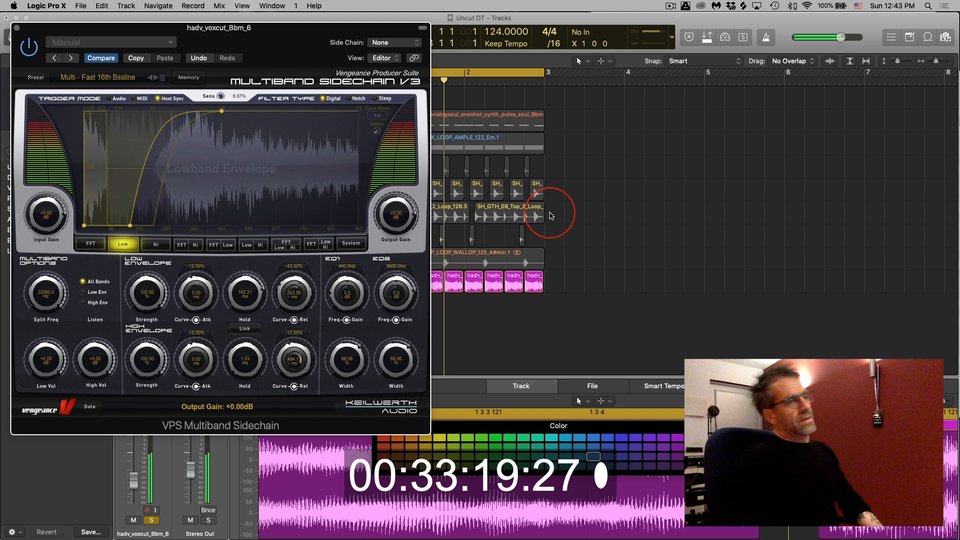Select Notch filter type
960x540 pixels.
click(356, 99)
